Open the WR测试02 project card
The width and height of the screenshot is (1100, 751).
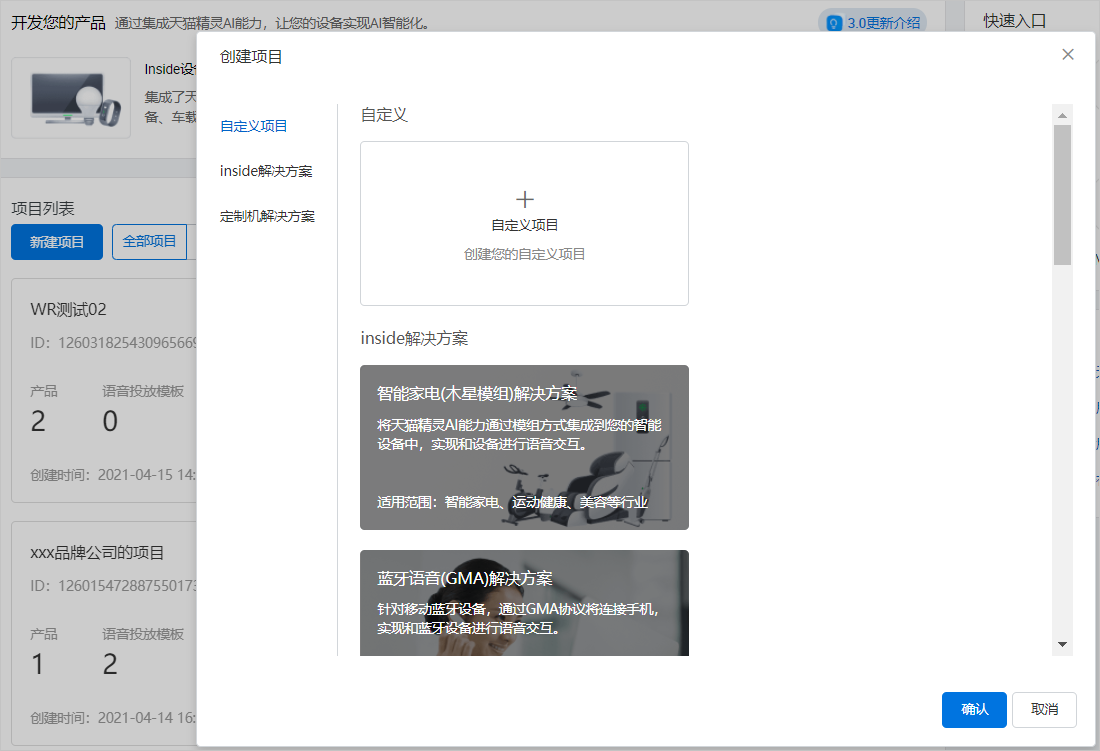click(104, 391)
